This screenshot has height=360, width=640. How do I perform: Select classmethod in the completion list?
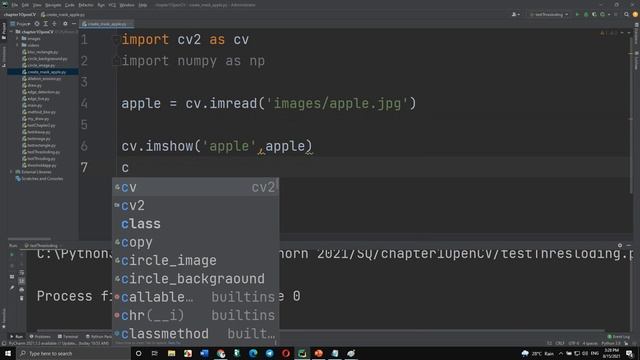point(196,334)
